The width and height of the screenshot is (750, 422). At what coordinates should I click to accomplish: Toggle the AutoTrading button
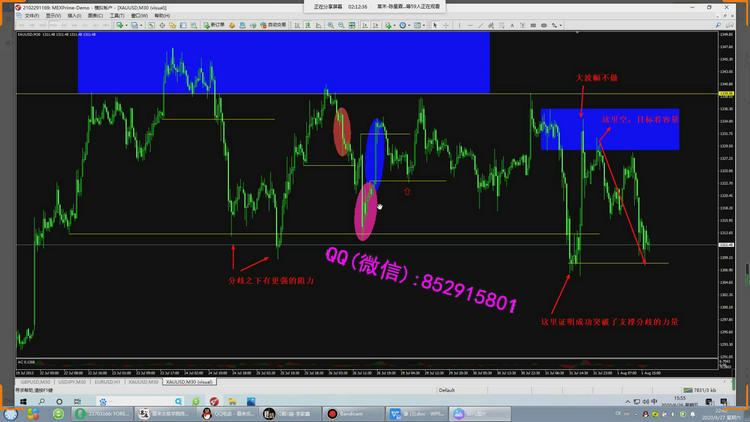click(269, 24)
